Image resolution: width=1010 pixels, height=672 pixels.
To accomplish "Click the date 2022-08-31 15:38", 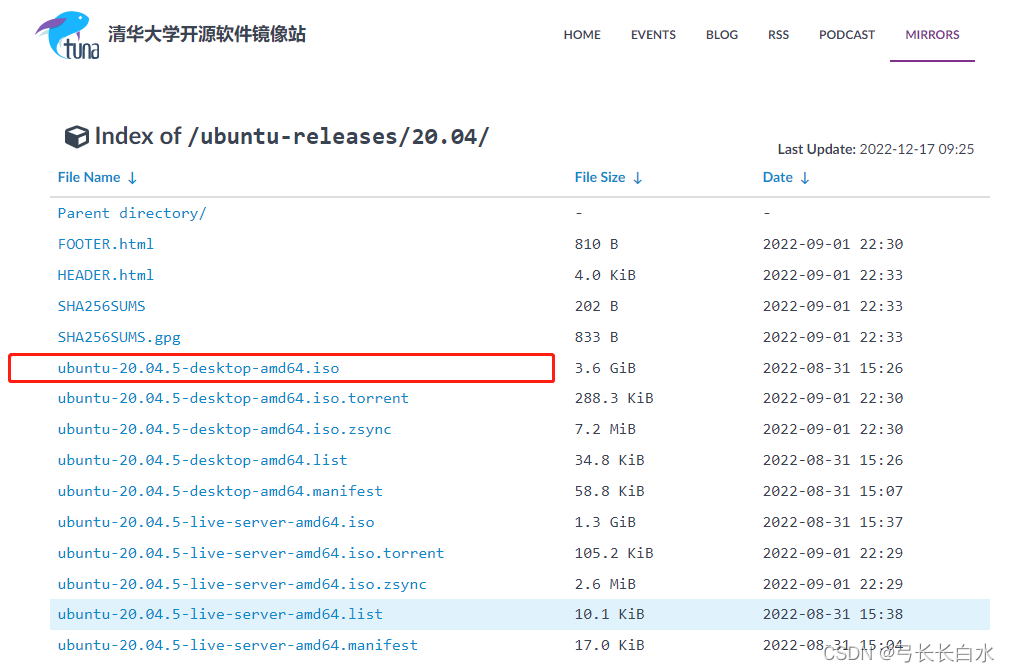I will (x=833, y=614).
